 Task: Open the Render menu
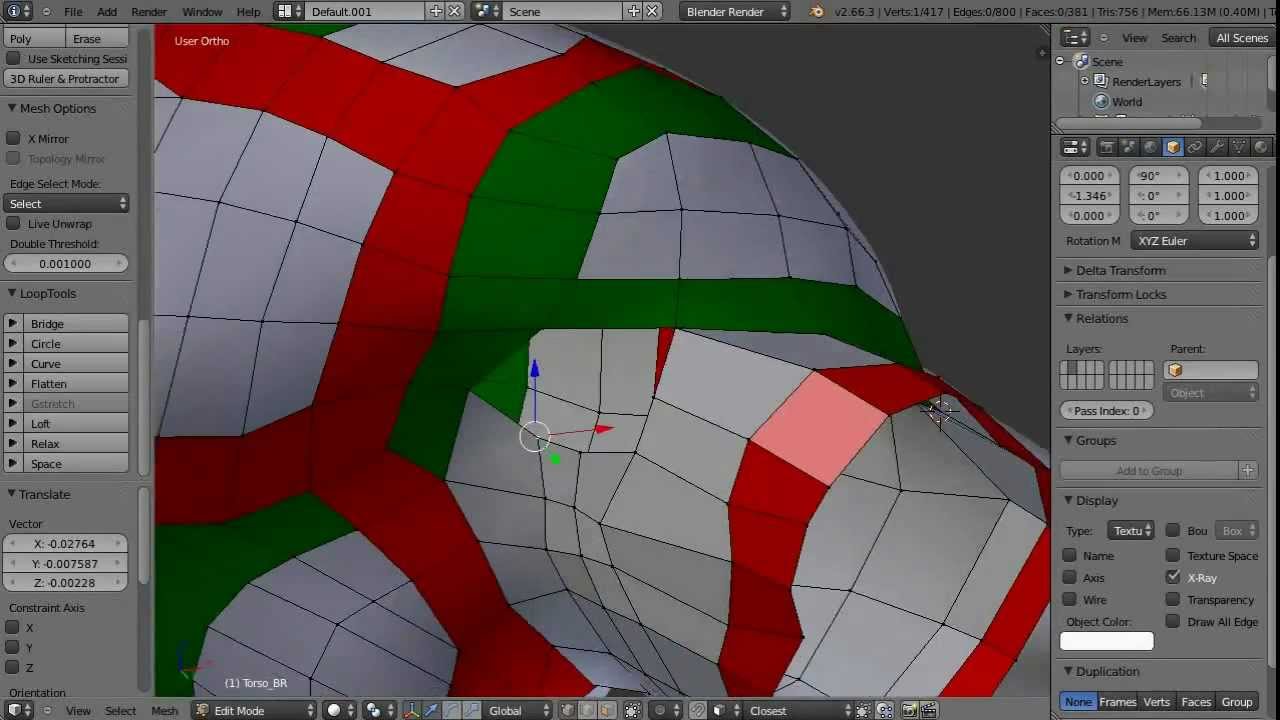(x=149, y=11)
